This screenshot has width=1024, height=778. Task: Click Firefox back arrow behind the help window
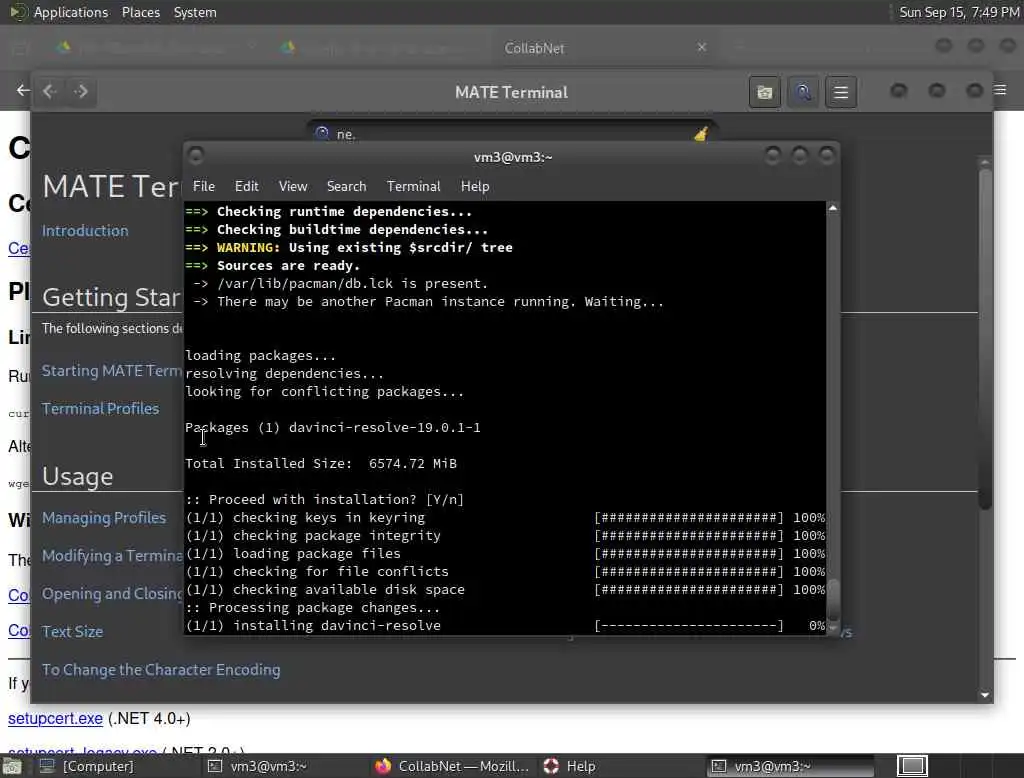23,90
